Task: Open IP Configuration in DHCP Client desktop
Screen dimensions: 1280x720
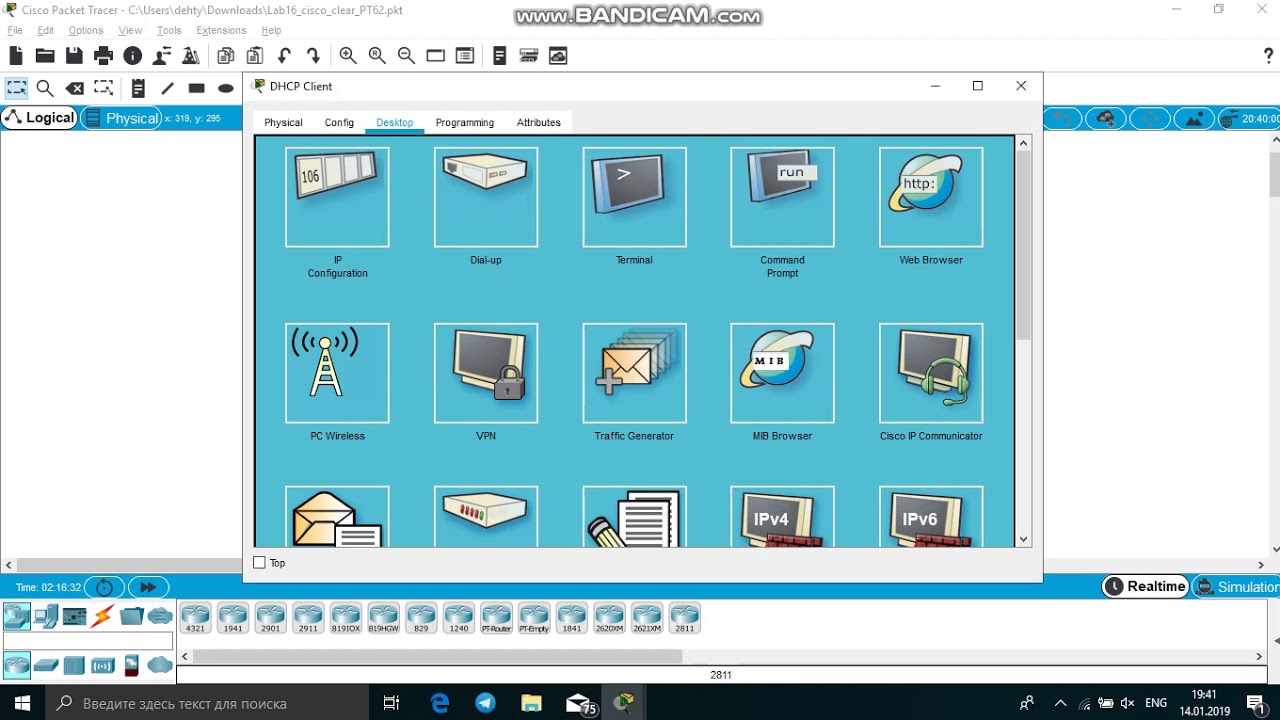Action: coord(337,197)
